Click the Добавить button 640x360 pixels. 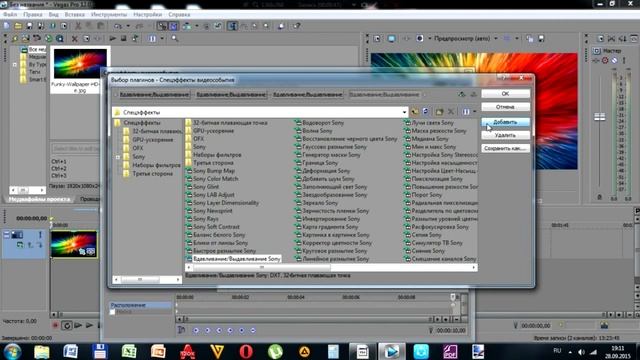click(505, 122)
